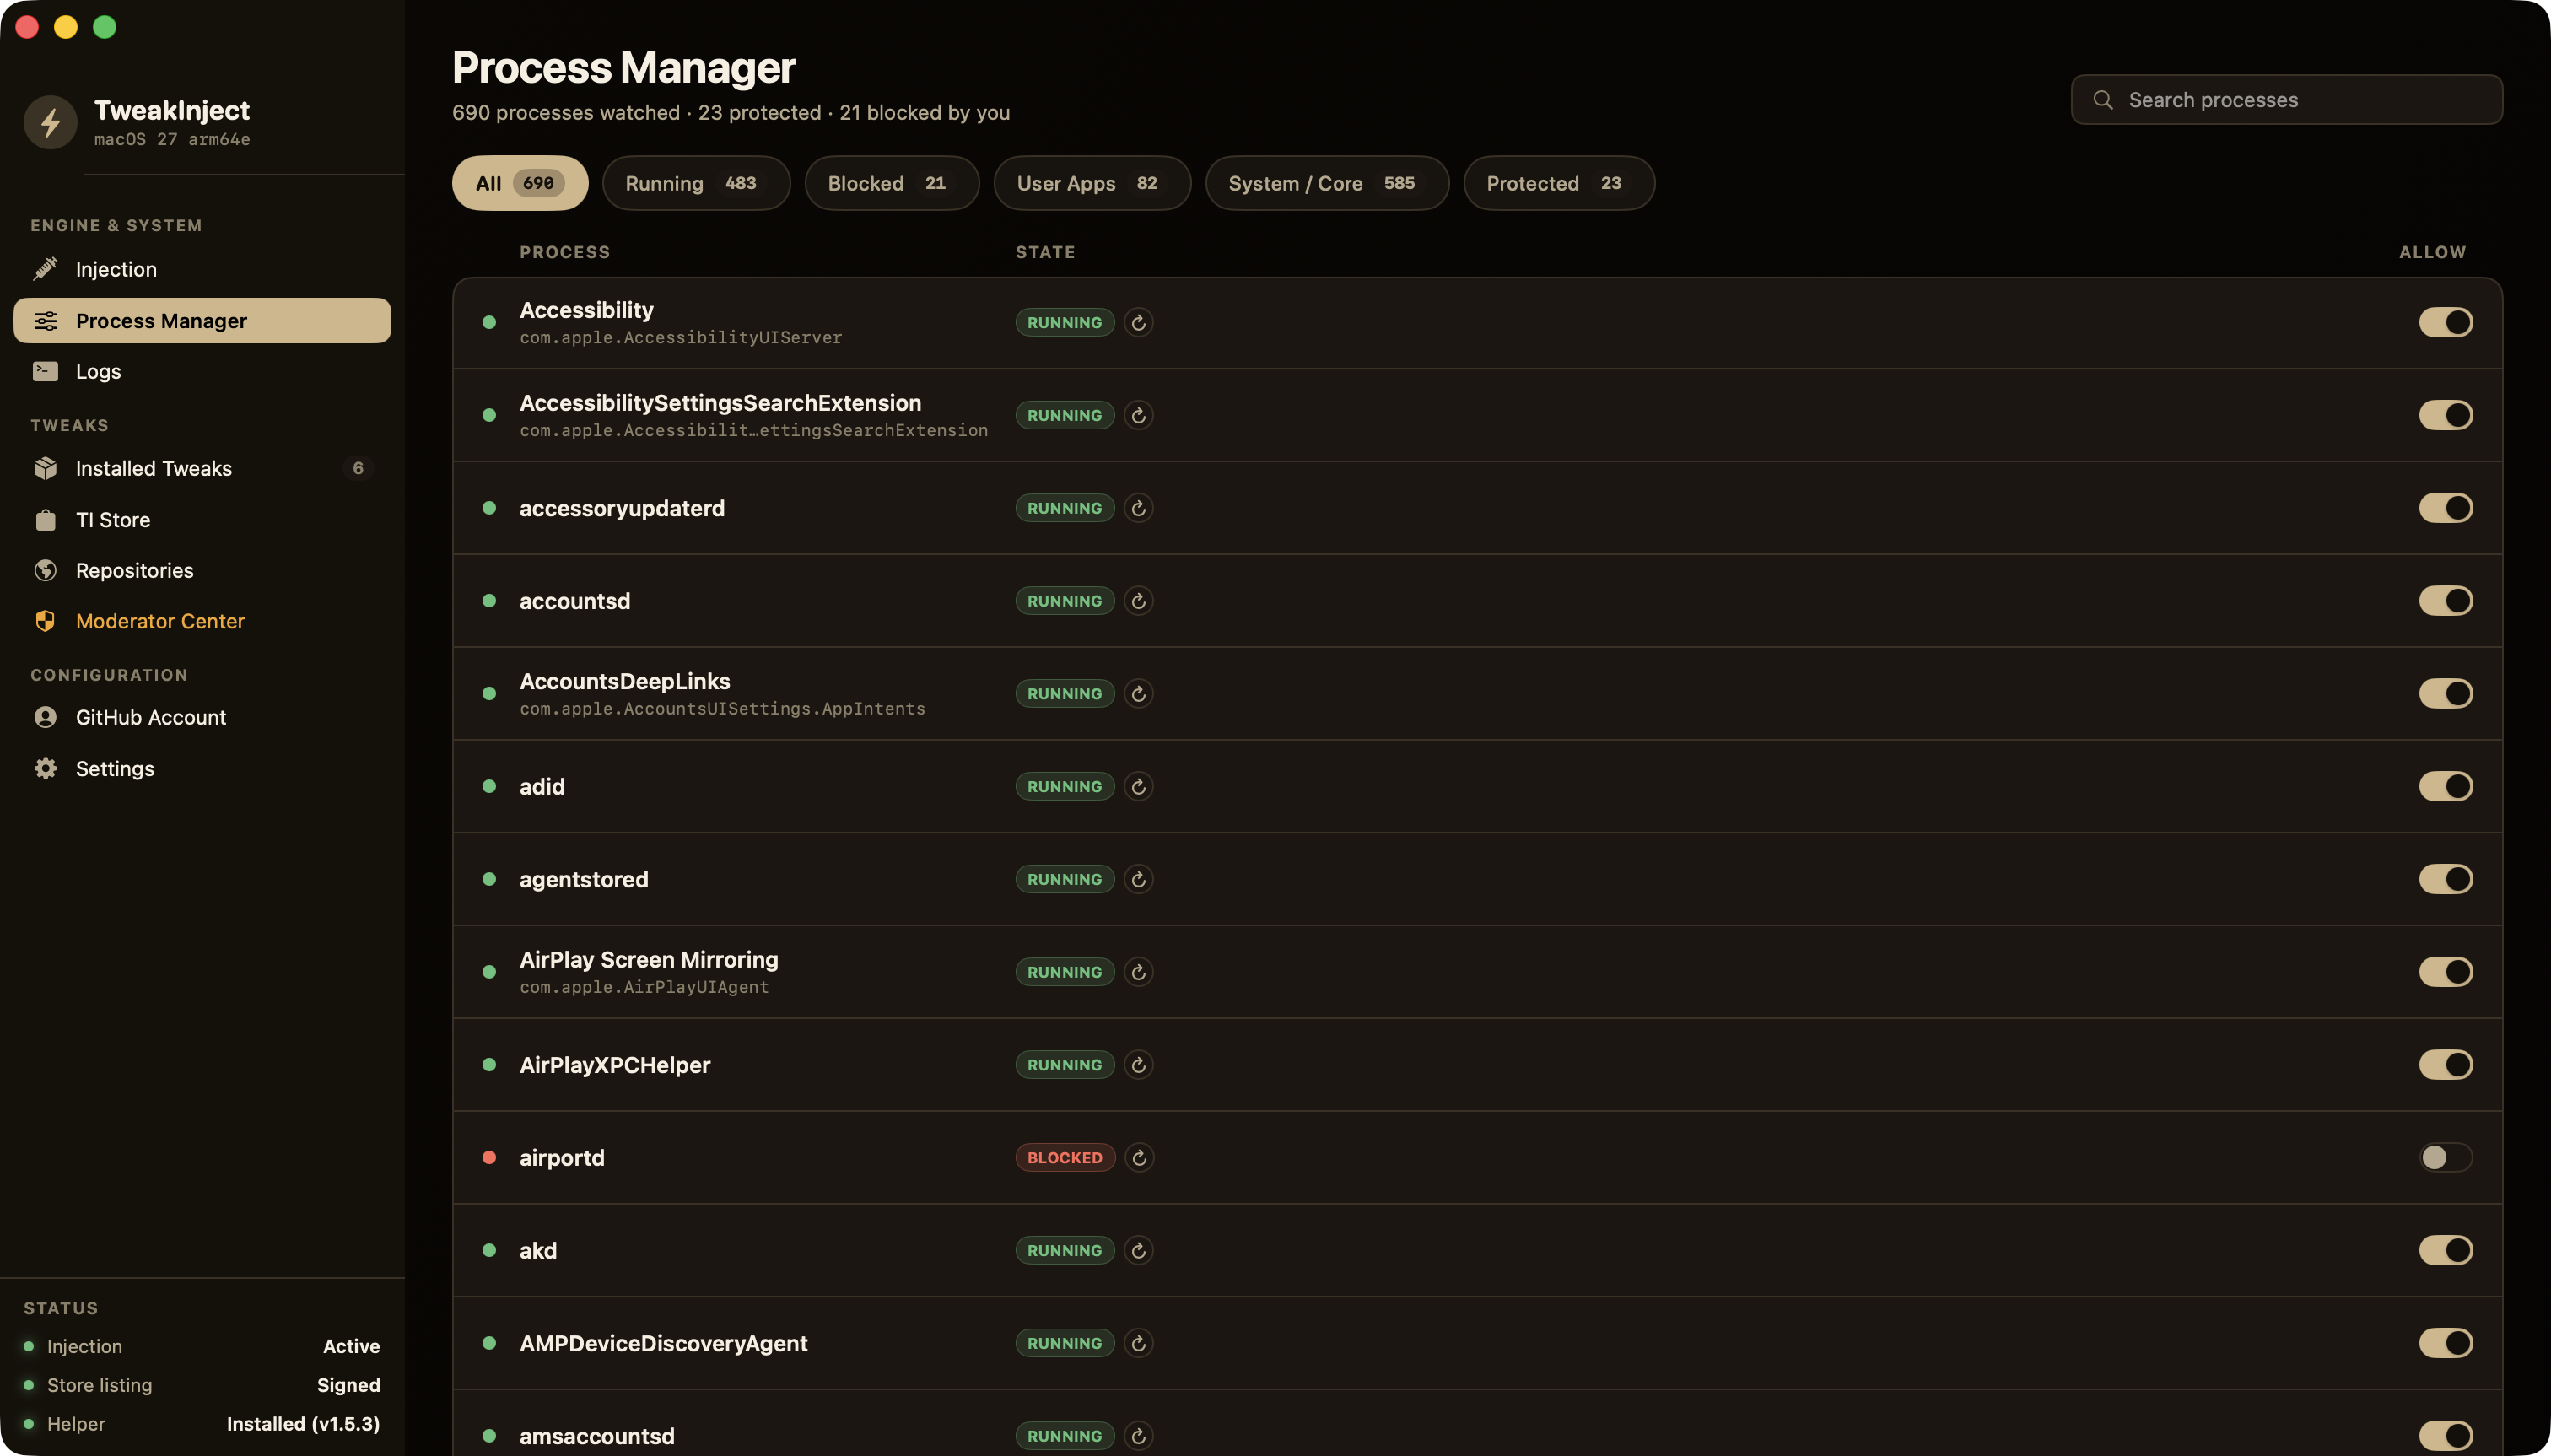The image size is (2551, 1456).
Task: Restart AirPlay Screen Mirroring process
Action: [x=1138, y=972]
